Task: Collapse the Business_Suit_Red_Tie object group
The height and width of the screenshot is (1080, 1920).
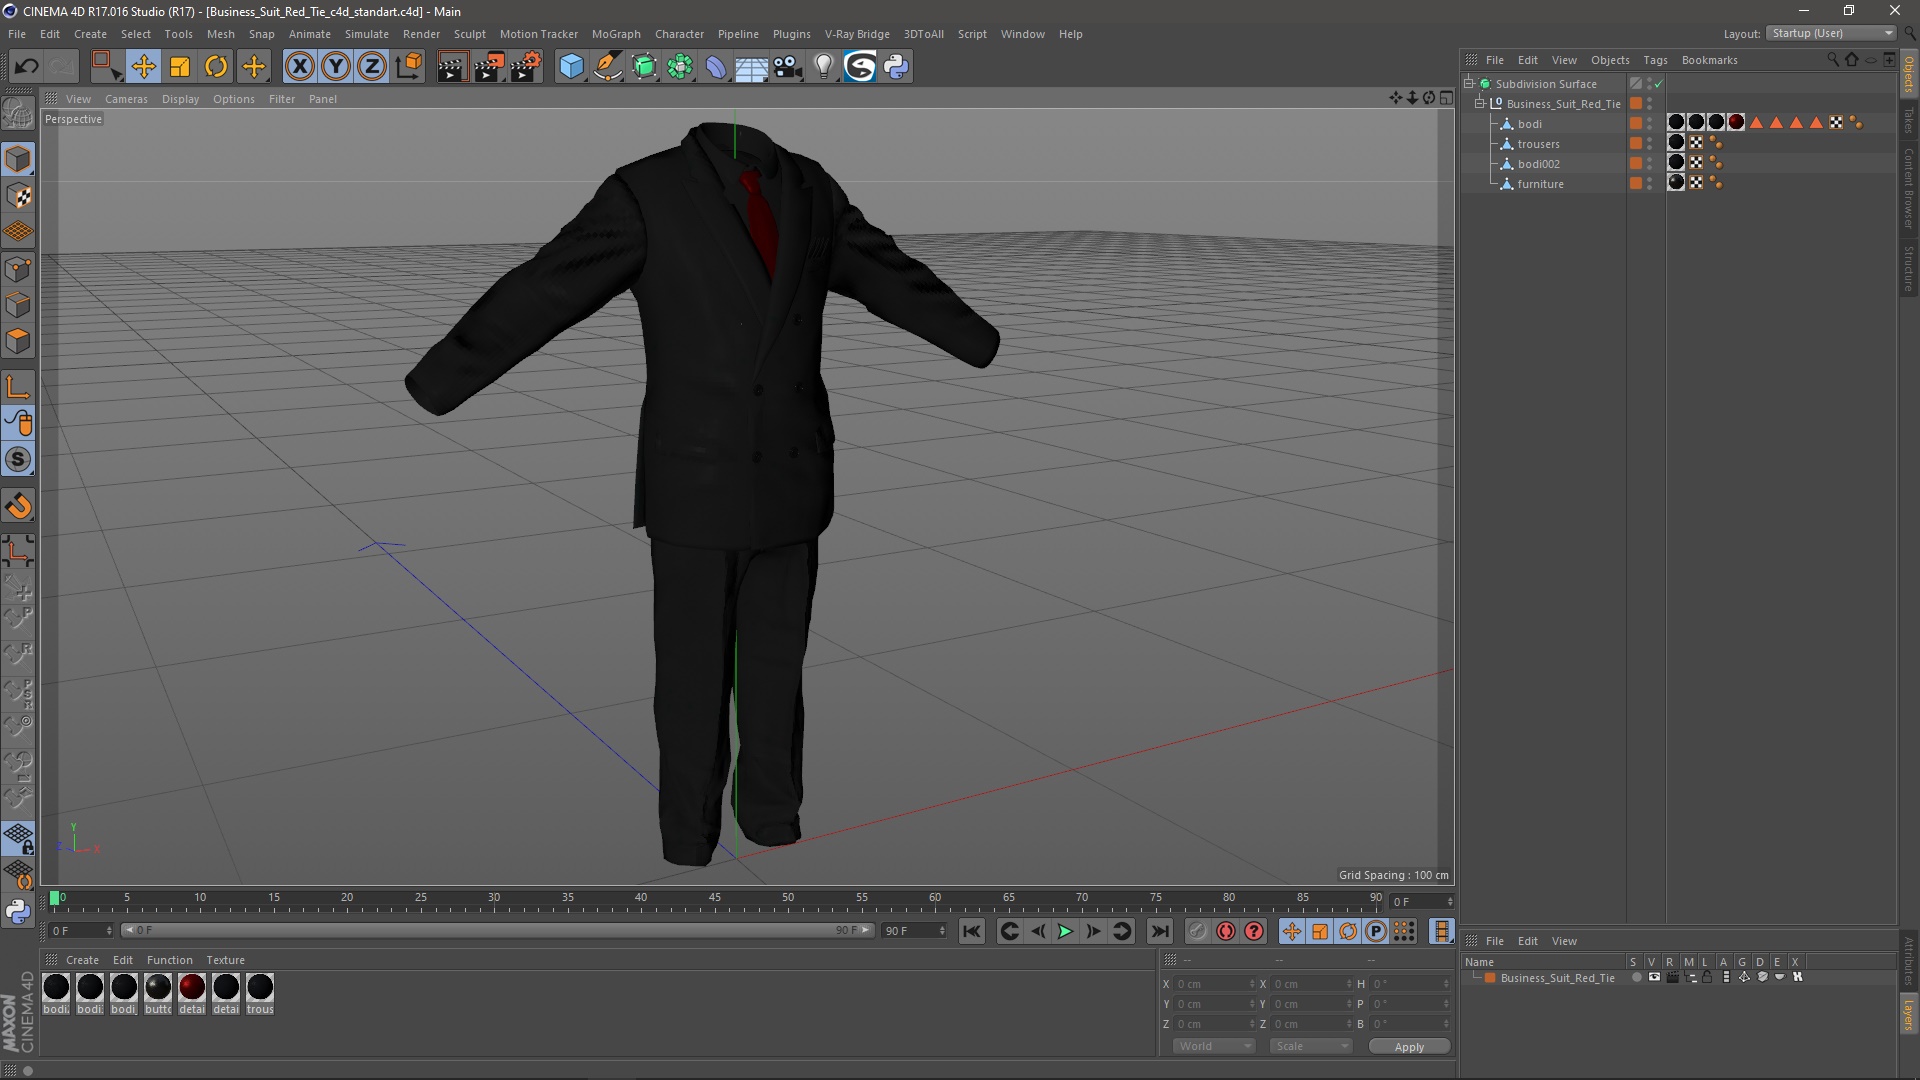Action: click(1480, 103)
